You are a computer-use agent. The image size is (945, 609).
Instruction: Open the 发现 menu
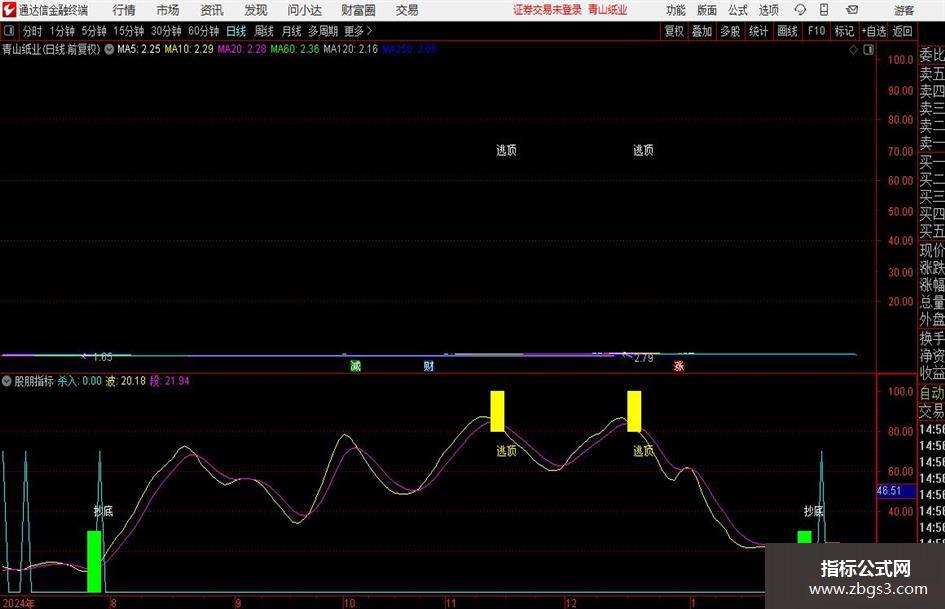pos(256,10)
